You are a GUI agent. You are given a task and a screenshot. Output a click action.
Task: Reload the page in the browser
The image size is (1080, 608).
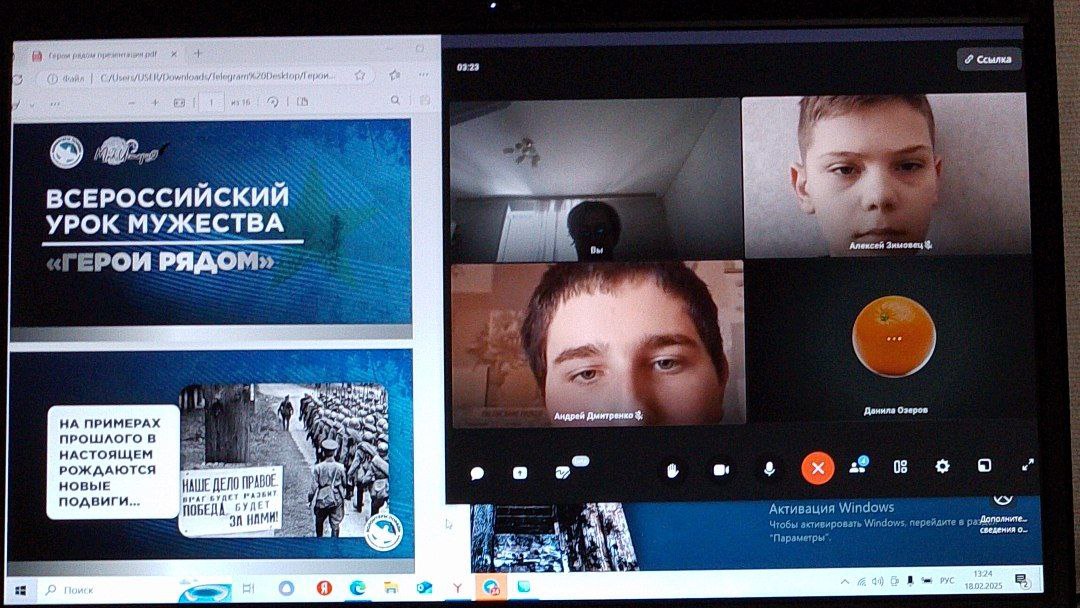(18, 79)
